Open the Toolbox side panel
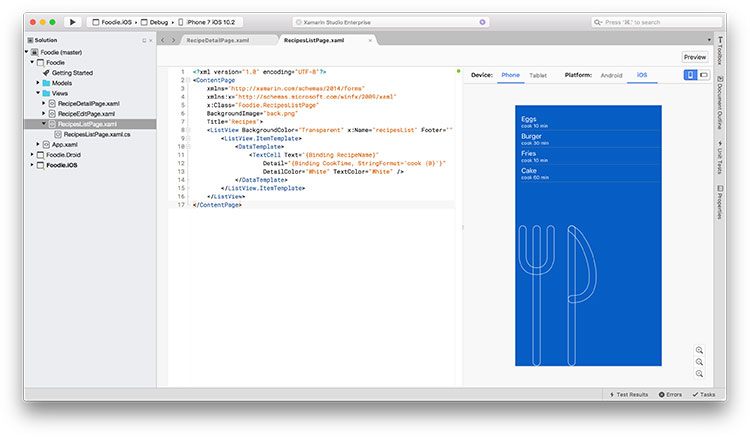 click(719, 50)
